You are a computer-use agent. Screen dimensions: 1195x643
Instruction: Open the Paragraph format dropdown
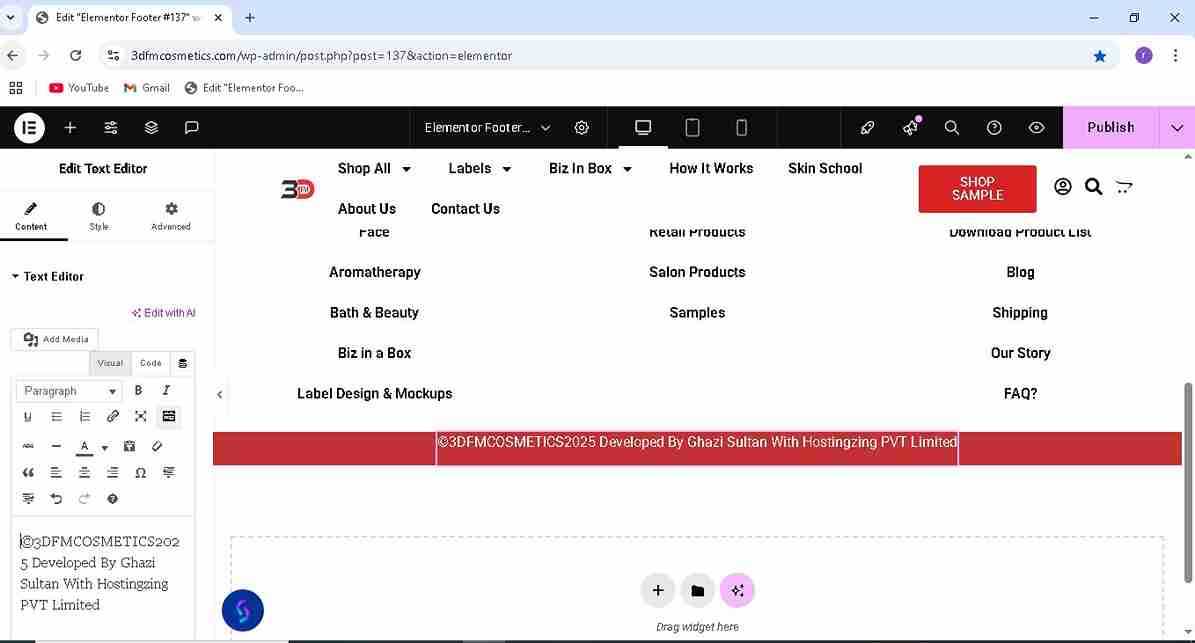point(69,391)
